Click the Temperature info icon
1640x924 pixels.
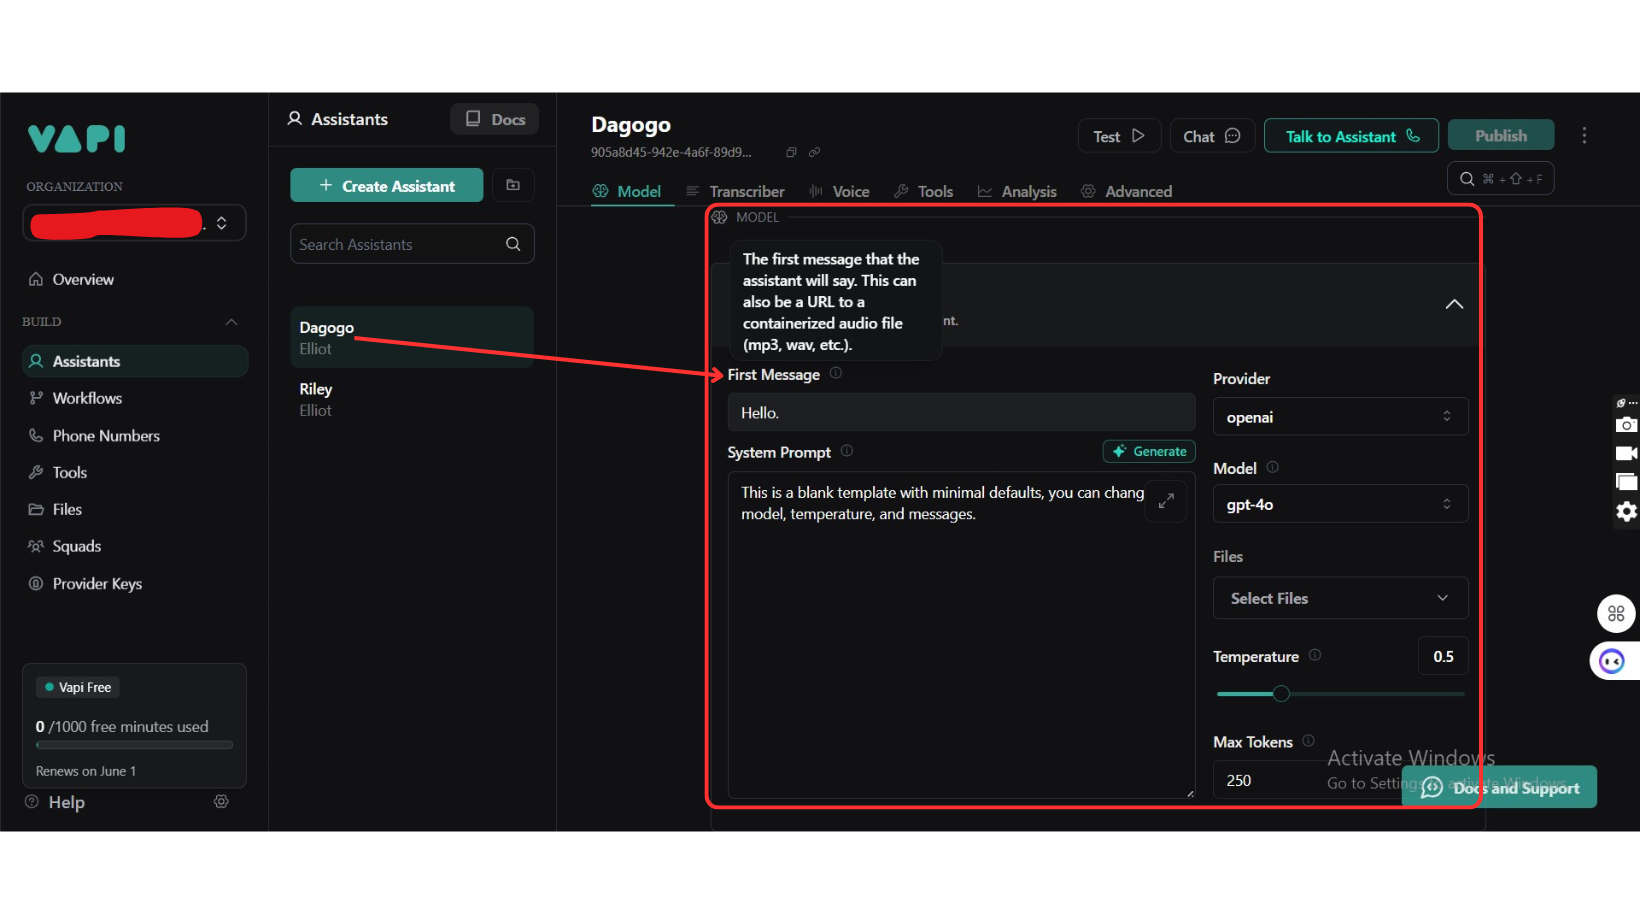(1315, 655)
